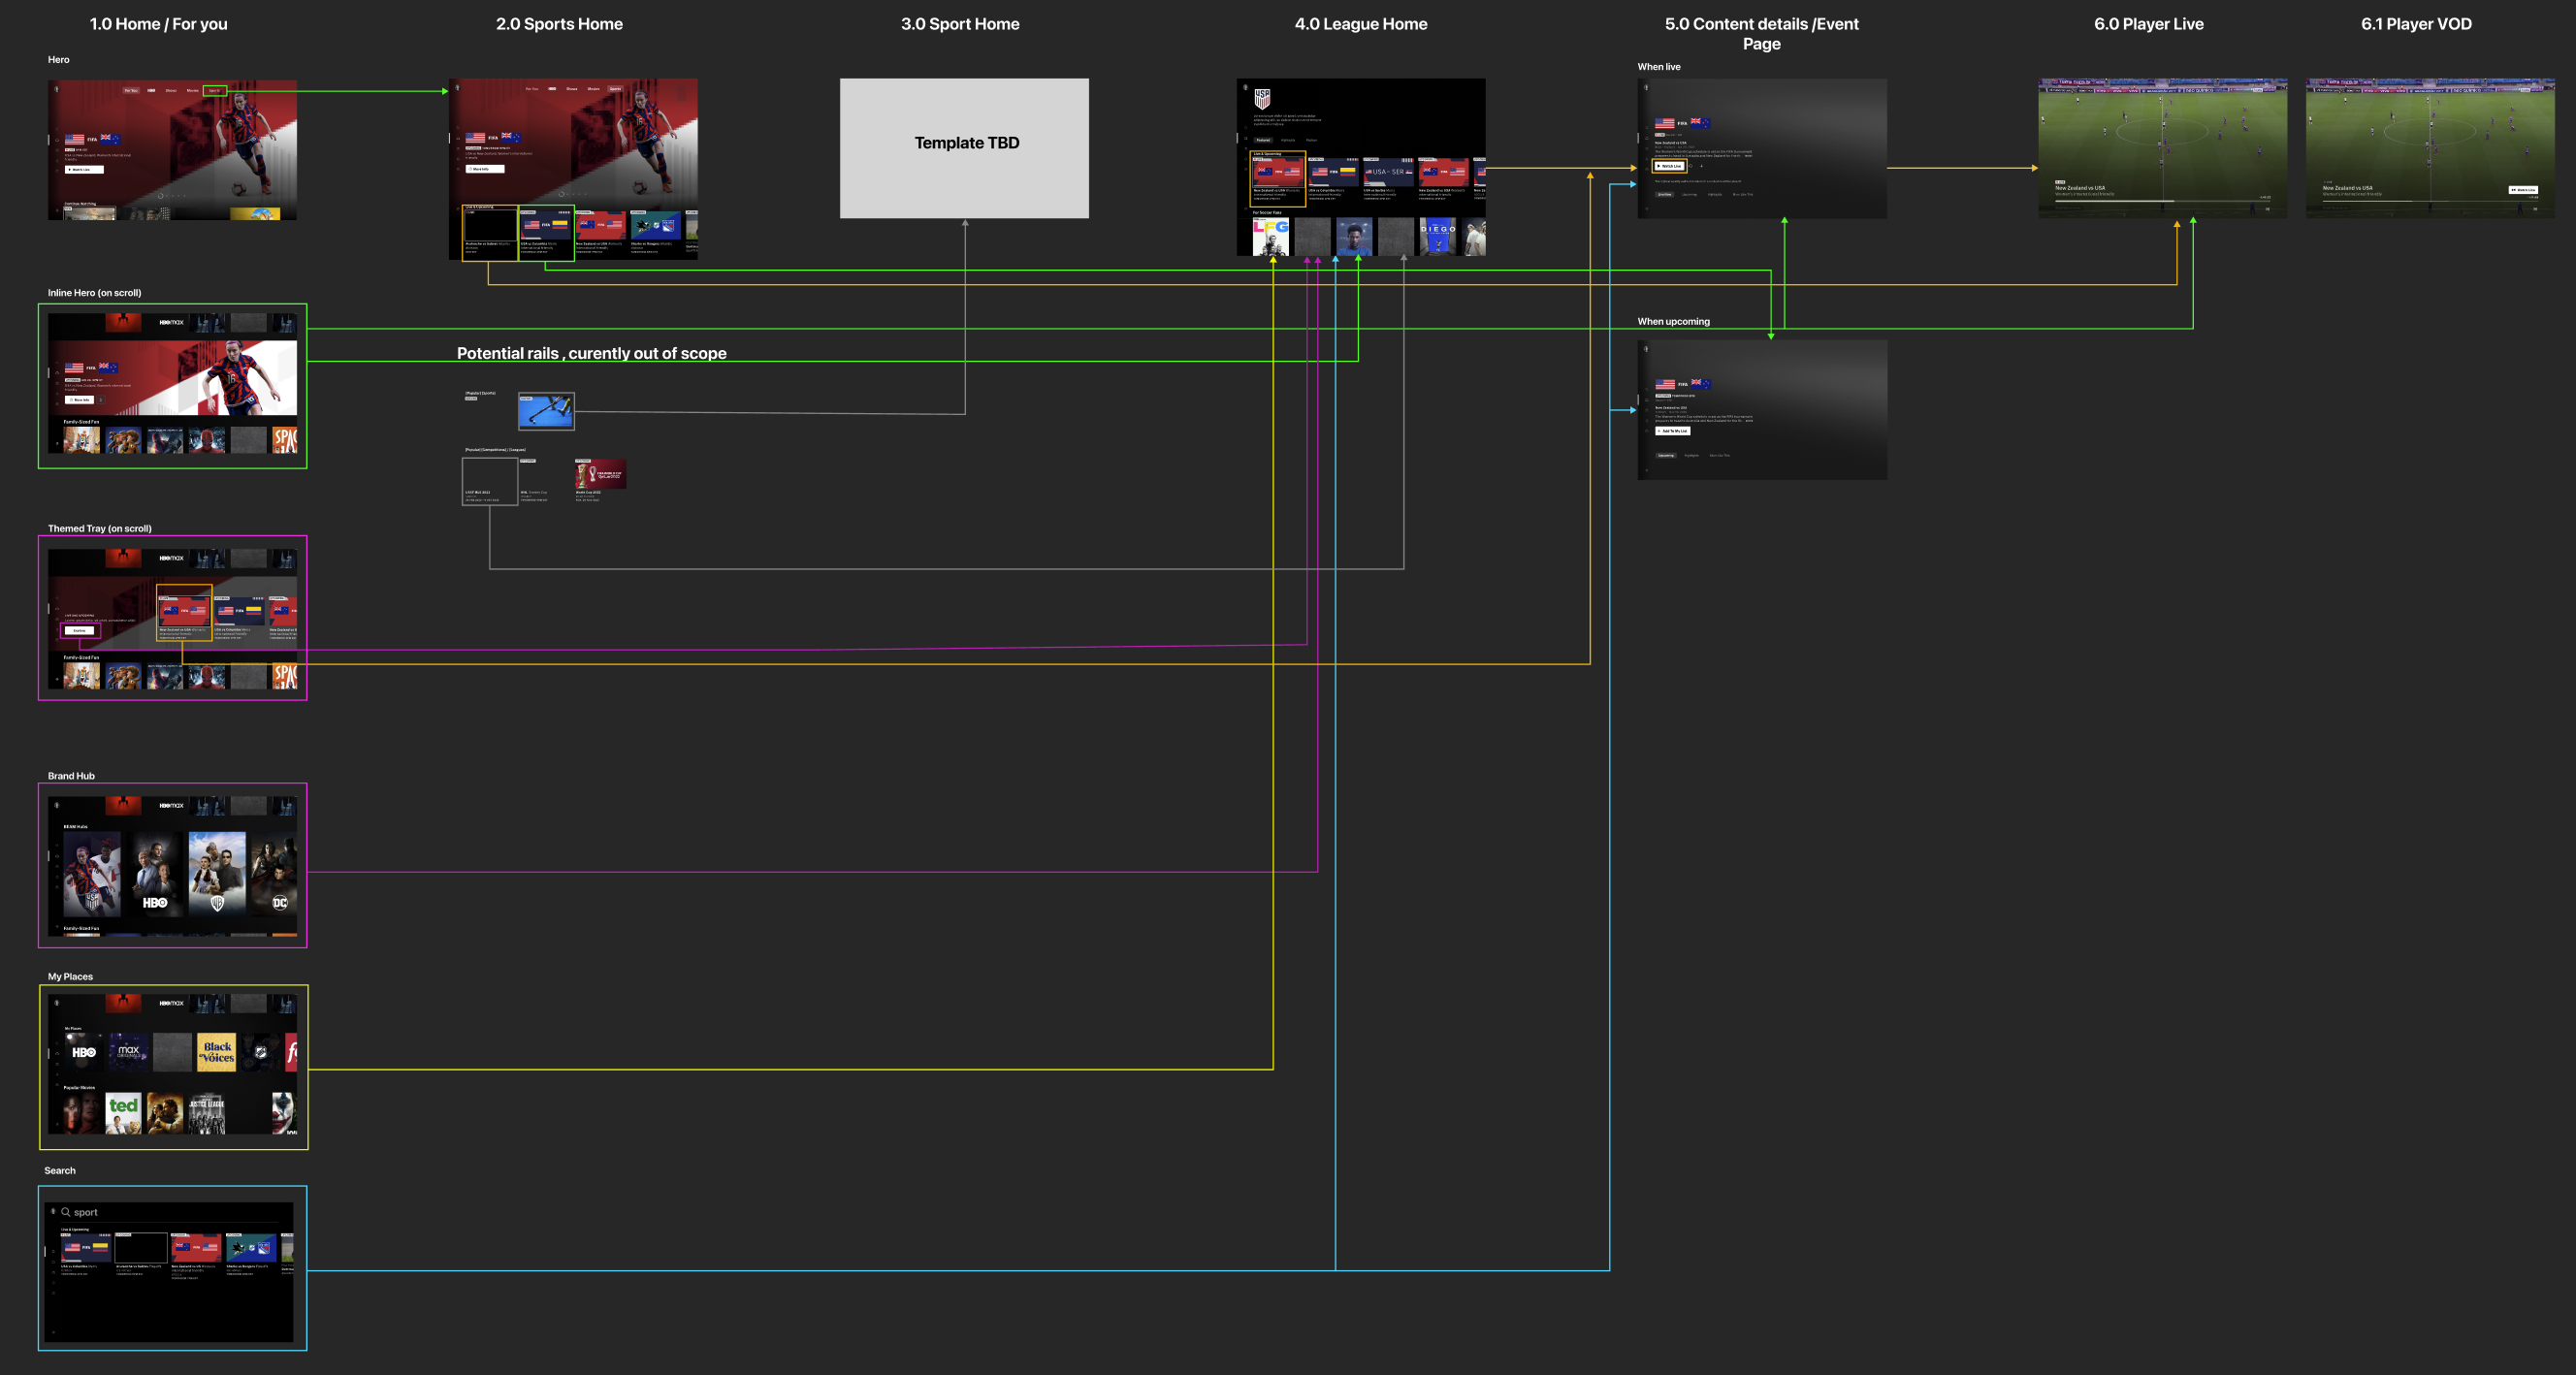The height and width of the screenshot is (1375, 2576).
Task: Click the '2.0 Sports Home' heading
Action: click(559, 24)
